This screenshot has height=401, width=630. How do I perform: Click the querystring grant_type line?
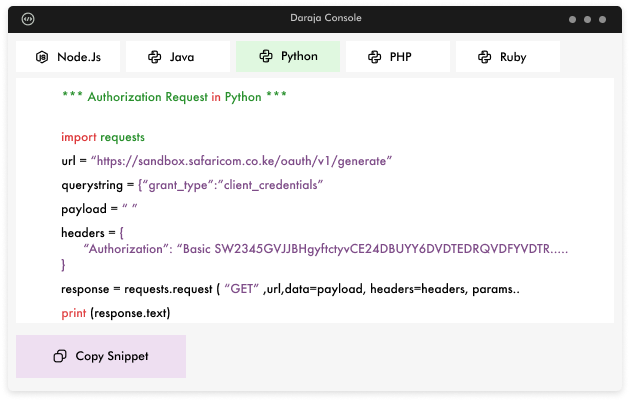tap(192, 185)
